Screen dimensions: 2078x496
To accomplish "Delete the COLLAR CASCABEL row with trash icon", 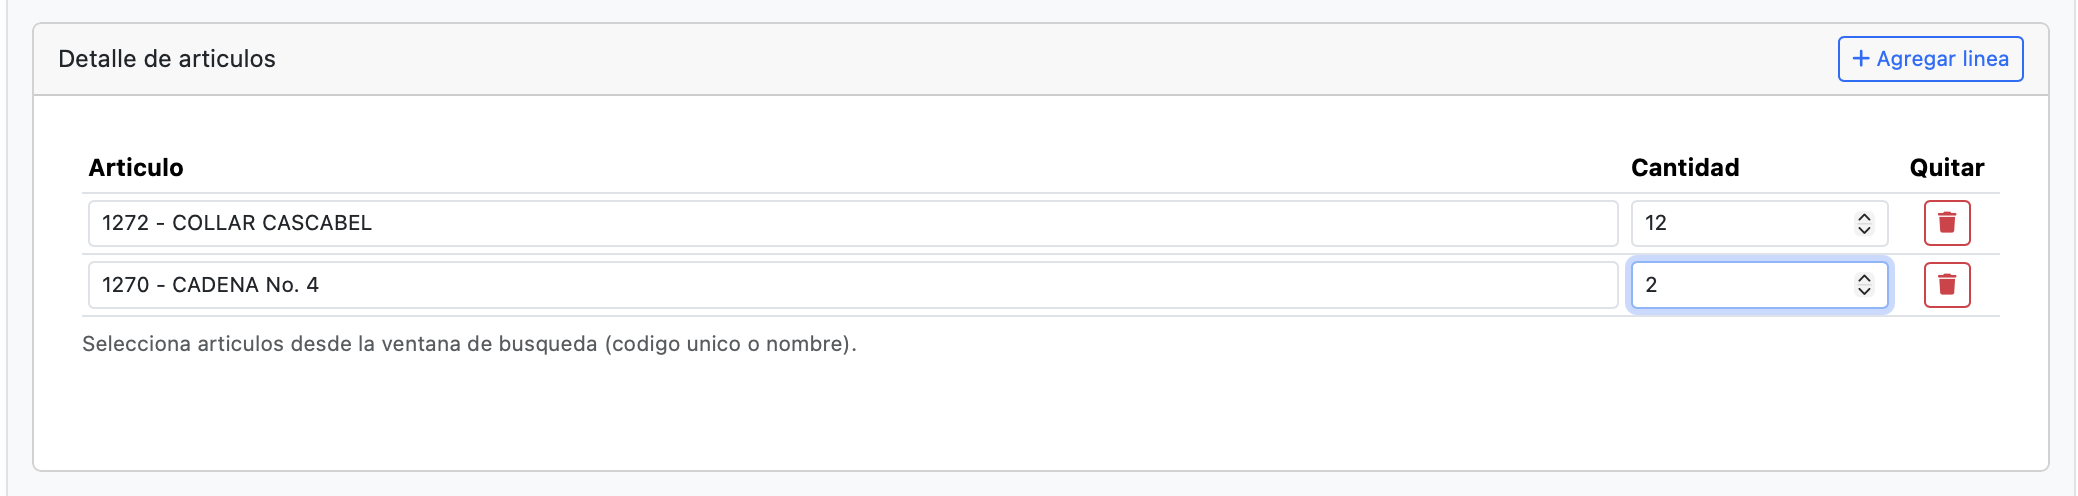I will pos(1947,223).
